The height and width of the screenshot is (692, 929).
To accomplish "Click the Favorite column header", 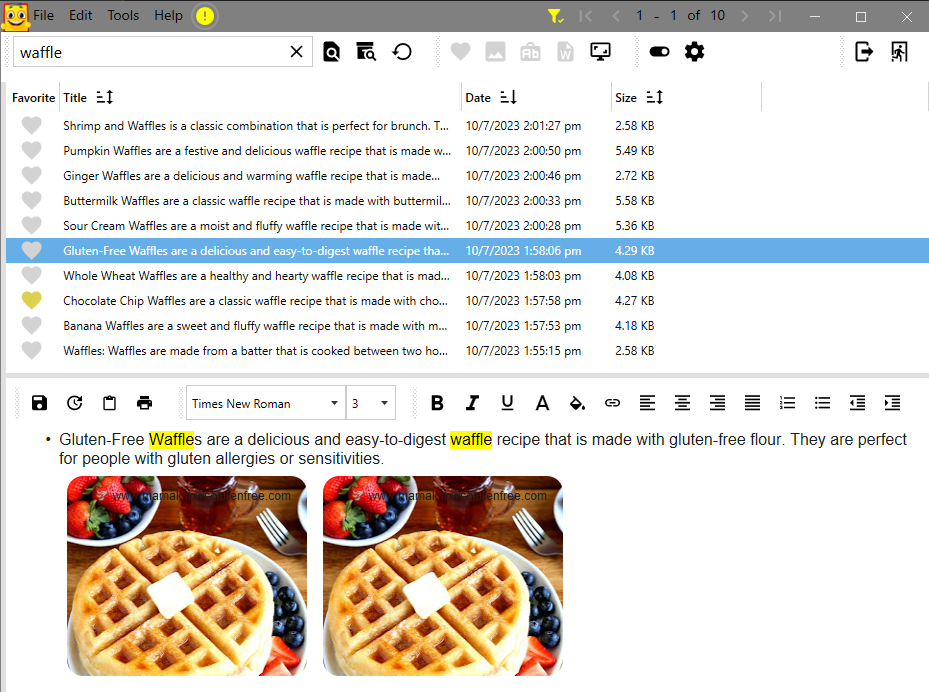I will 33,98.
